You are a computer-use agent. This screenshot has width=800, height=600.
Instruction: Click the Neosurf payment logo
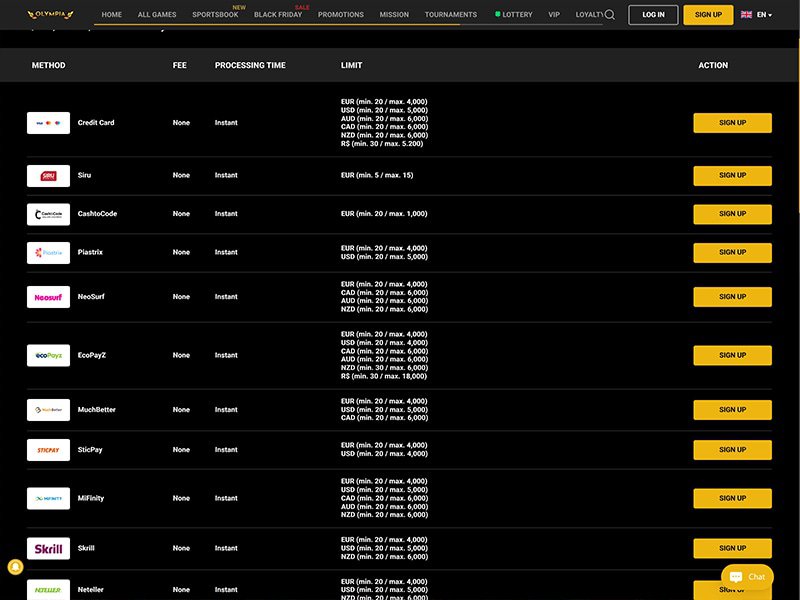coord(48,297)
